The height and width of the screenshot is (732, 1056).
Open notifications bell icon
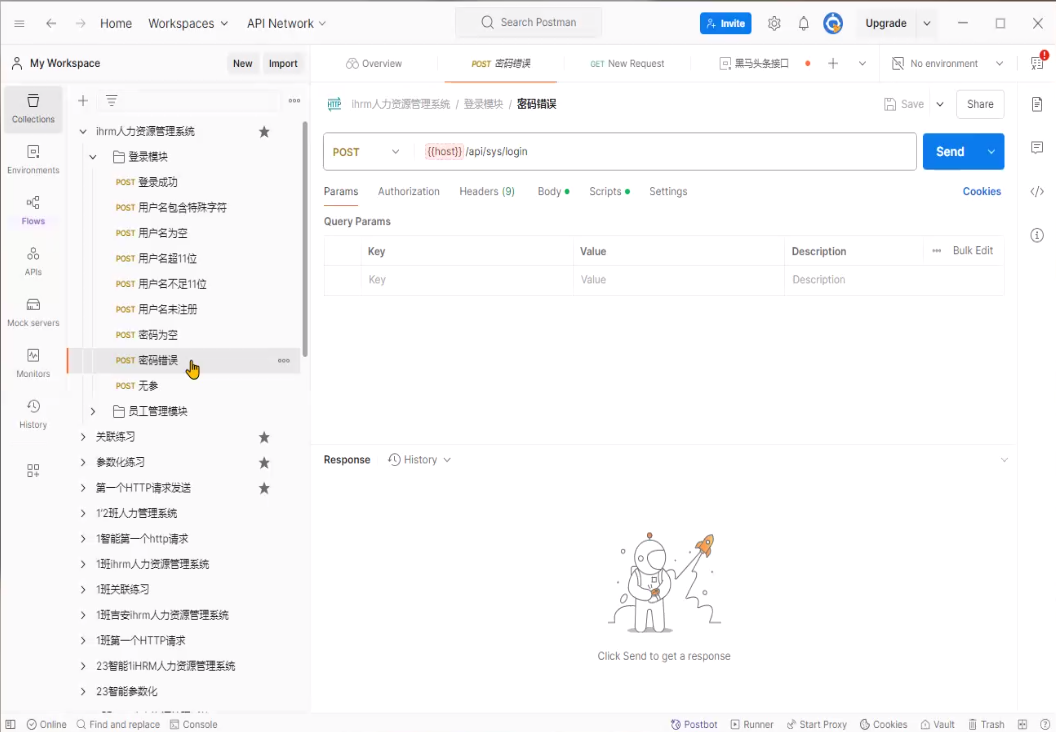(803, 23)
